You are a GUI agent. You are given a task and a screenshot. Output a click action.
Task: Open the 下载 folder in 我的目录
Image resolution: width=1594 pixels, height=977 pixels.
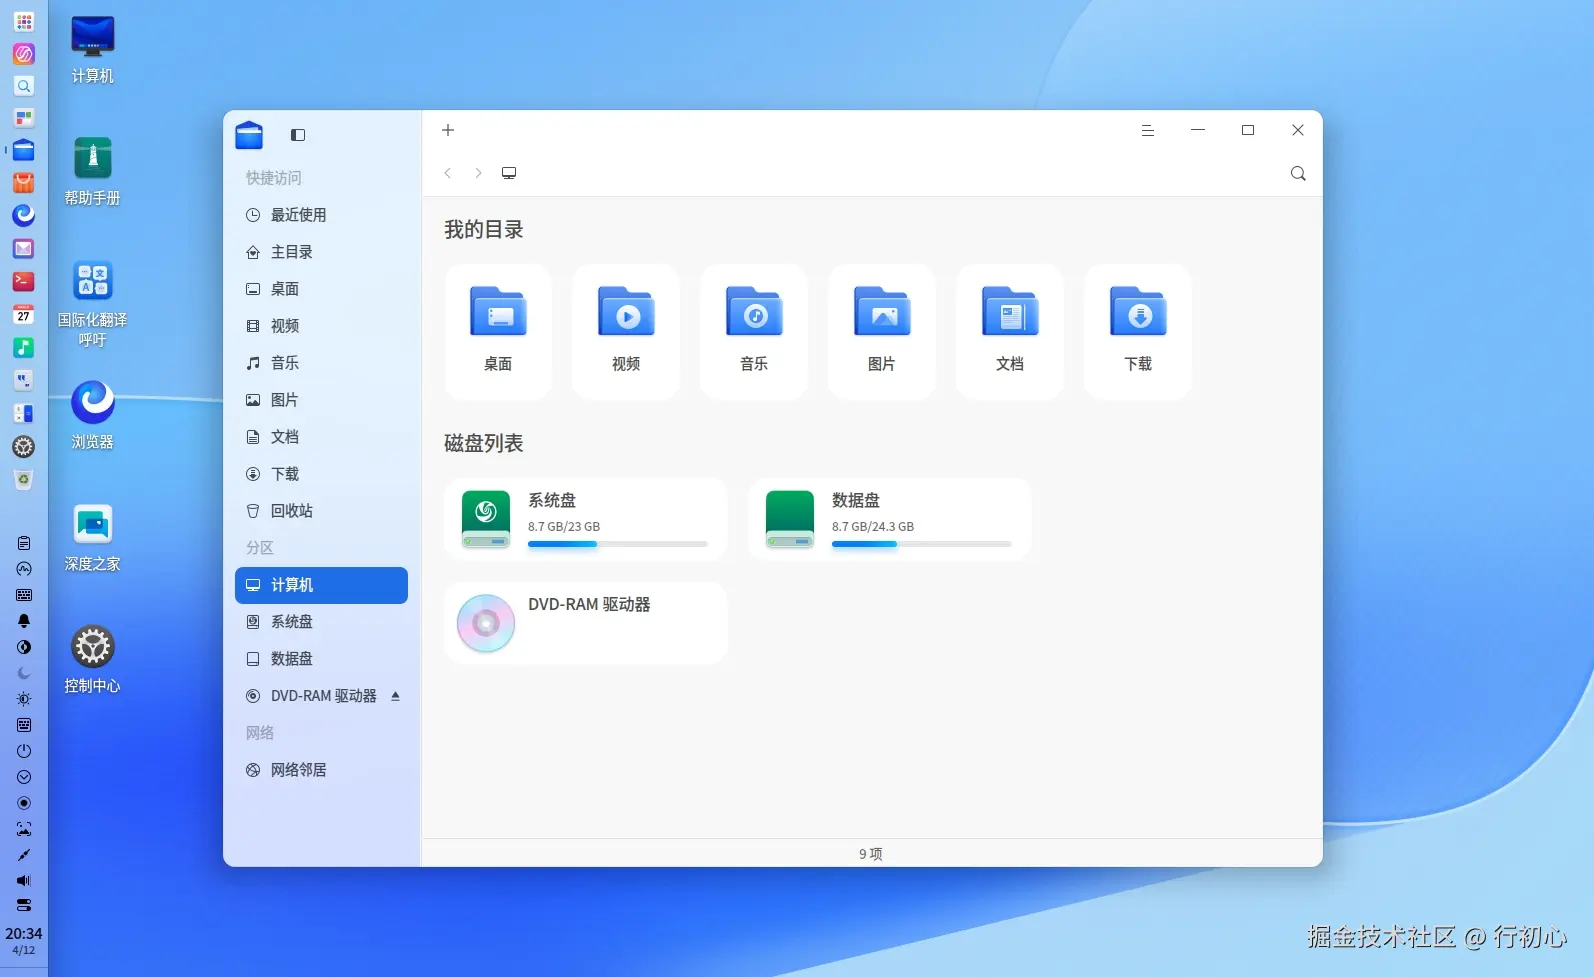point(1138,331)
